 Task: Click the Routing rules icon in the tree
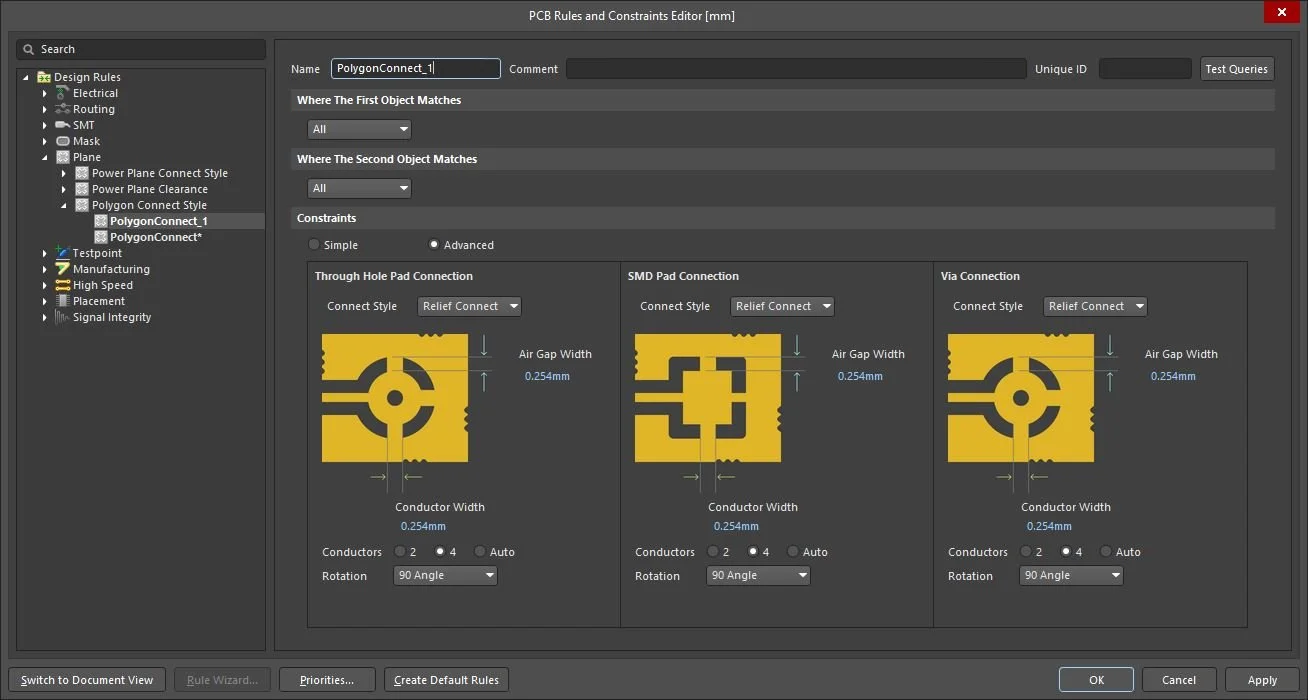(63, 109)
